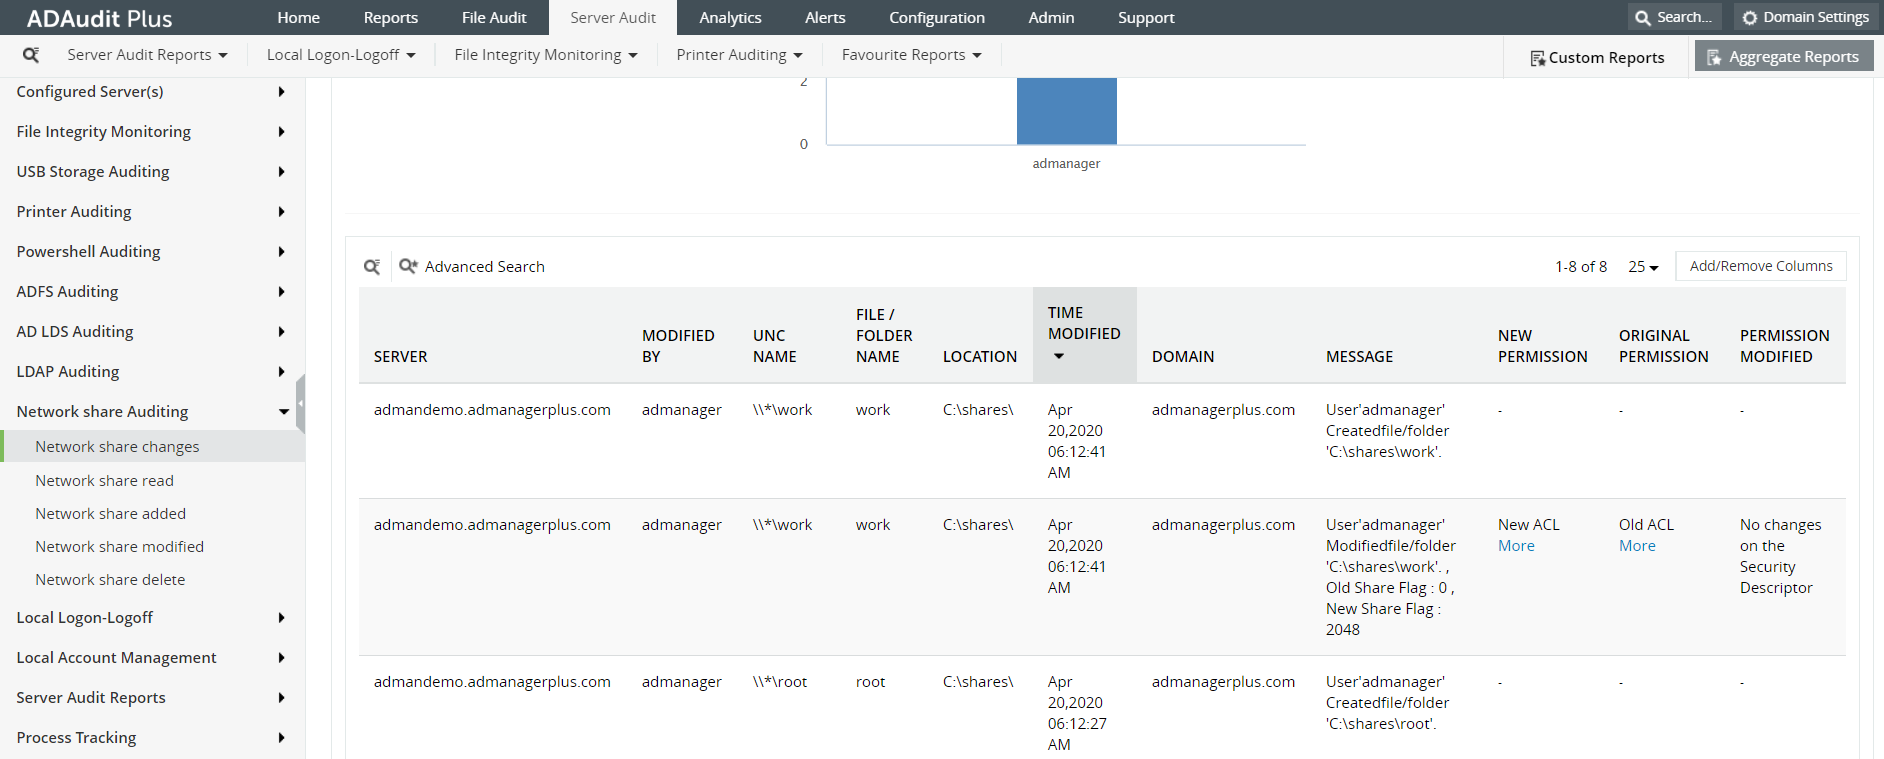Click the Add/Remove Columns button
The width and height of the screenshot is (1884, 759).
pos(1760,266)
